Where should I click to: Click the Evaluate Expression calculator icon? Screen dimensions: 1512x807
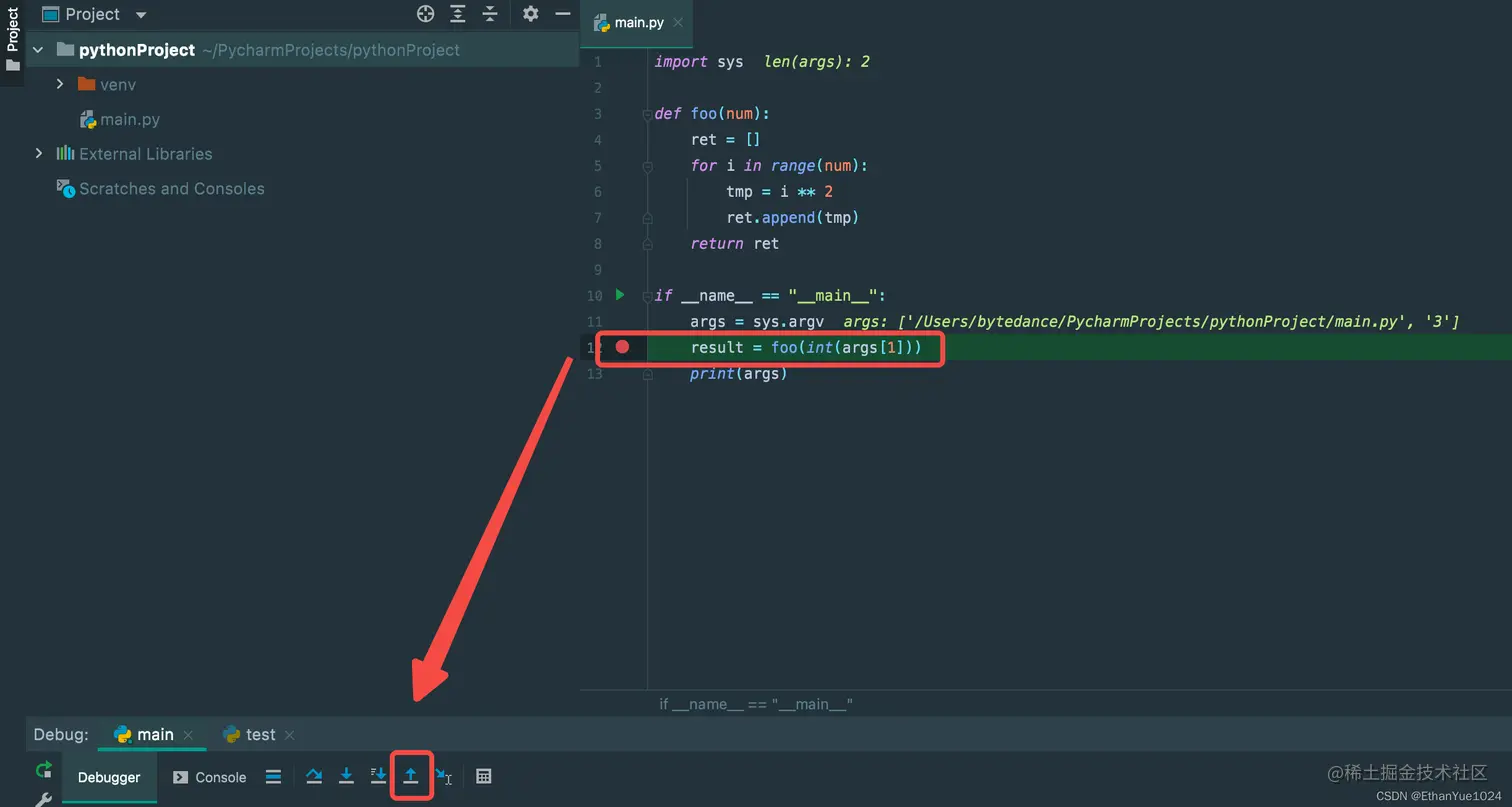[x=484, y=777]
